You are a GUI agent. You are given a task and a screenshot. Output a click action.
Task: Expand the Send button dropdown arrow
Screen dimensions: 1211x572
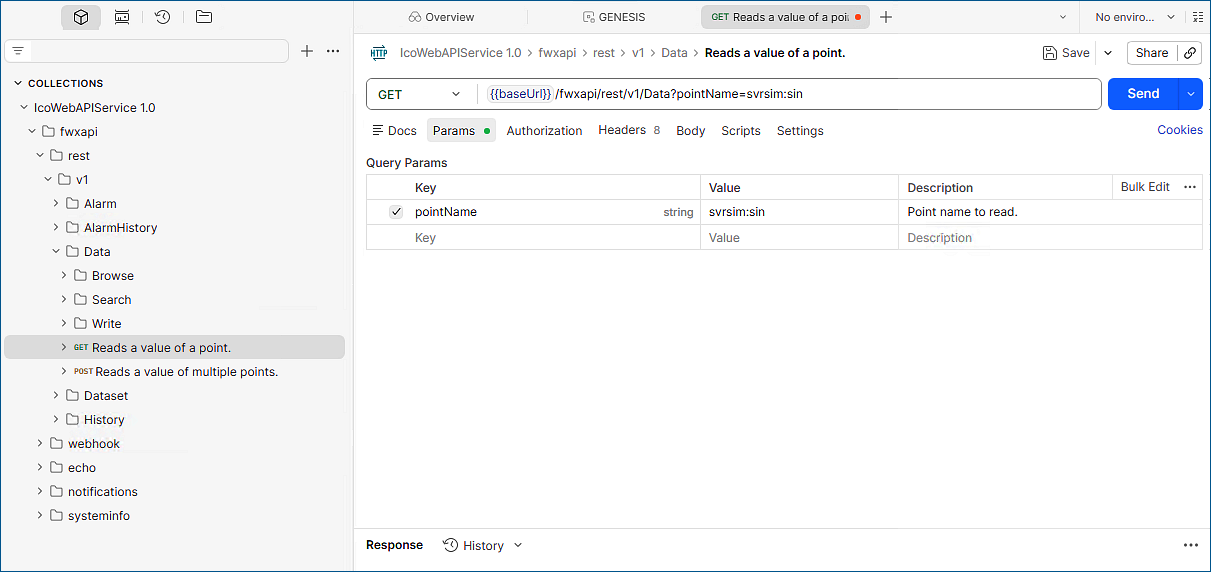coord(1190,94)
